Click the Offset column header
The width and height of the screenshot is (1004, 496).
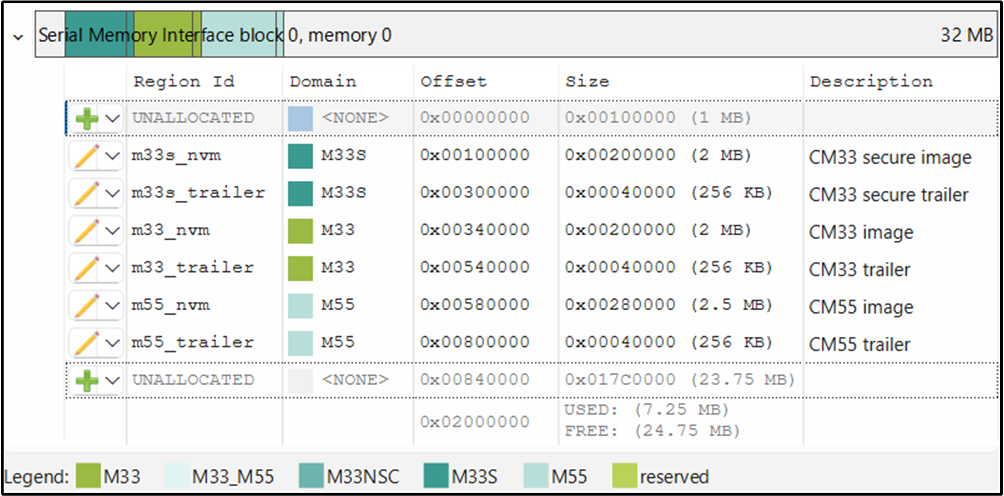click(453, 82)
